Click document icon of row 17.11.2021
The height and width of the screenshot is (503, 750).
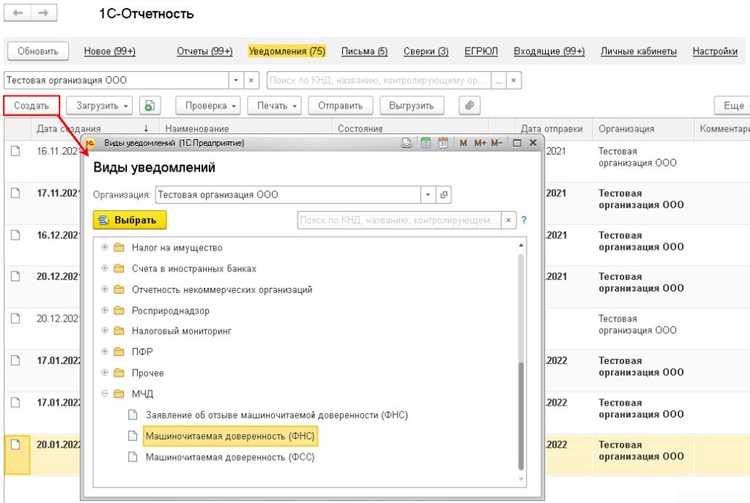(x=16, y=193)
